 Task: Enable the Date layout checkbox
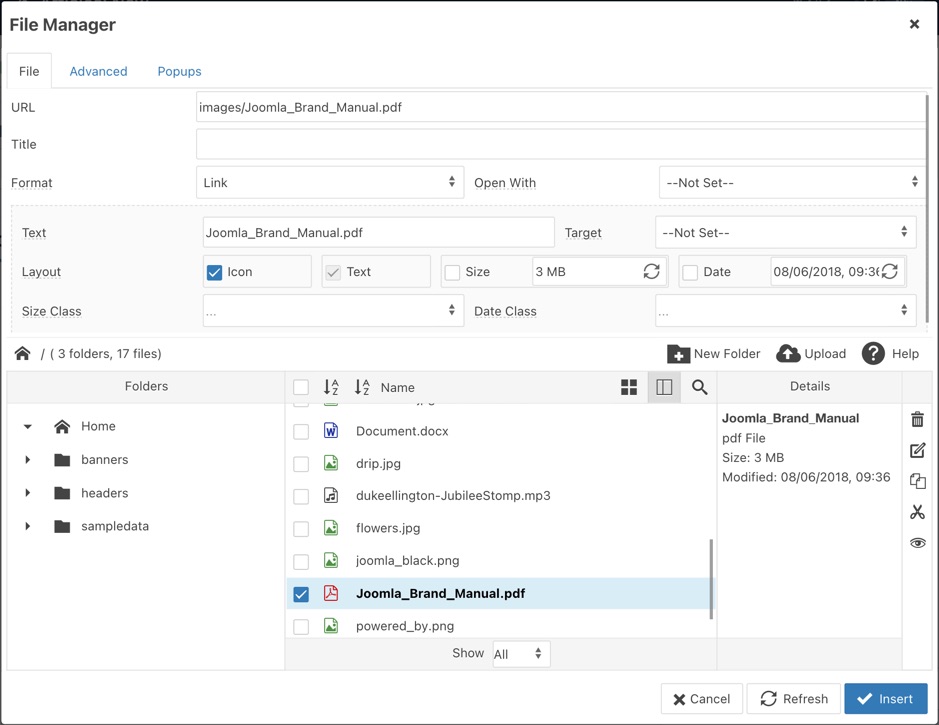pyautogui.click(x=690, y=272)
